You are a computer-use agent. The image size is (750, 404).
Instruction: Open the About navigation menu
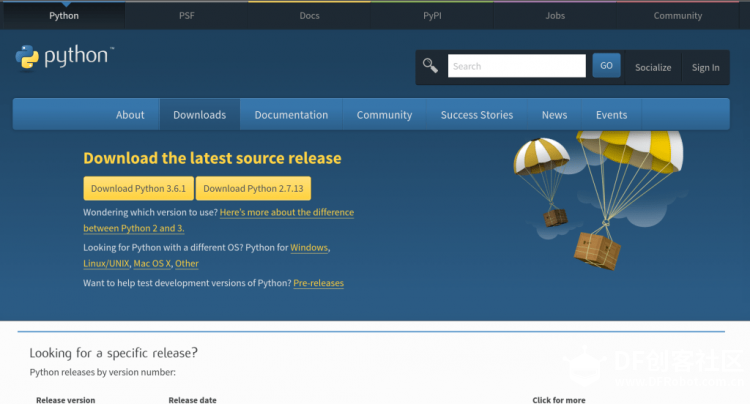point(130,115)
